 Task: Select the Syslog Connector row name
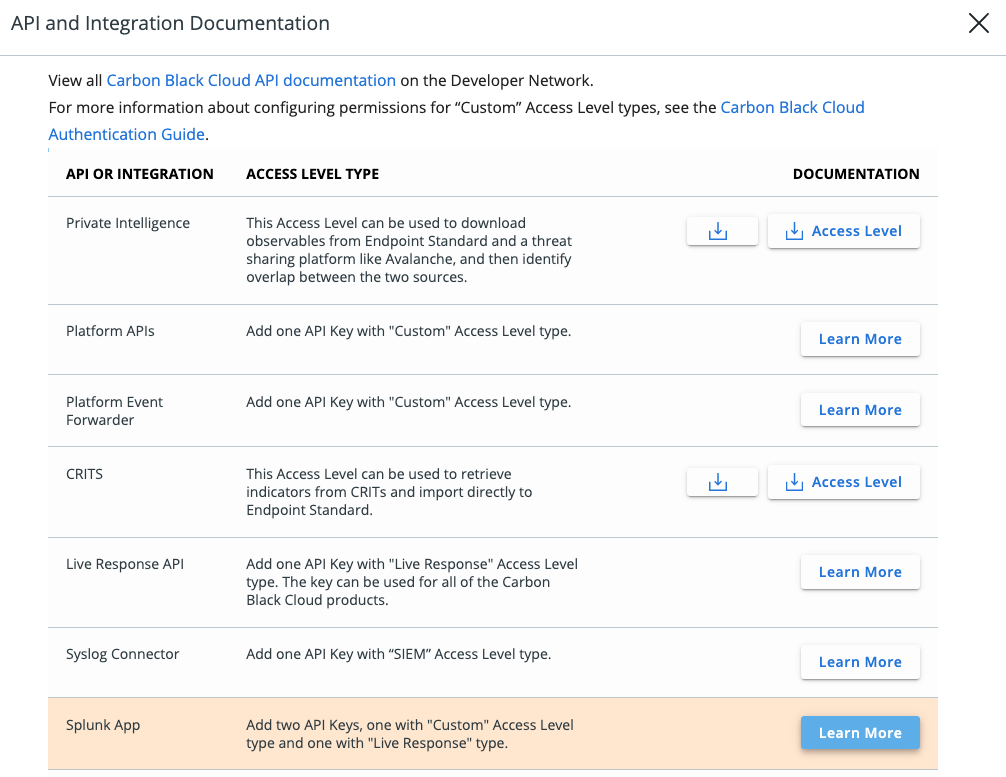123,654
